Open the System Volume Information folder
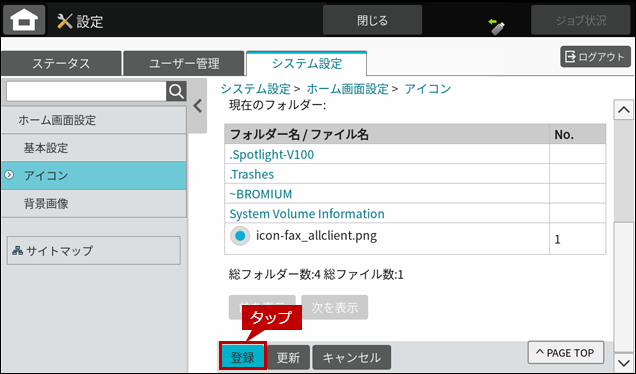The height and width of the screenshot is (374, 636). pyautogui.click(x=307, y=214)
